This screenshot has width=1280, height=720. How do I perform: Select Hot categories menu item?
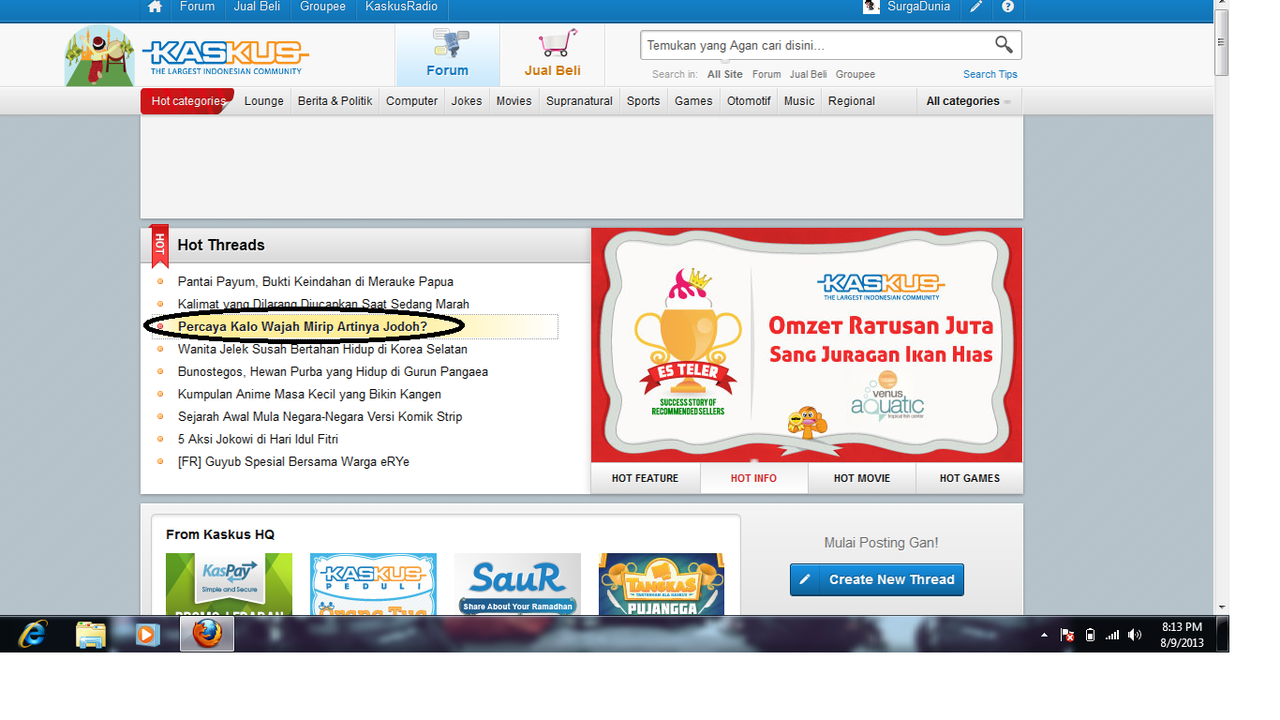(188, 101)
